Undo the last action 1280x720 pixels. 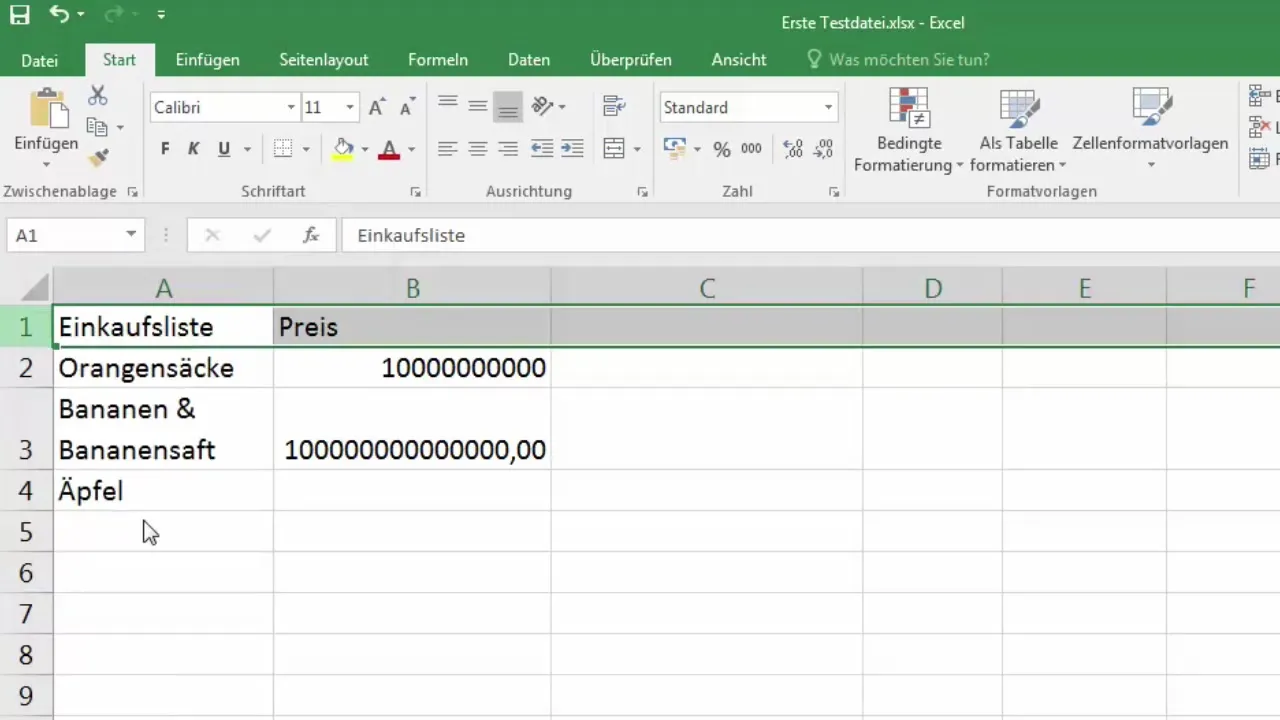[60, 15]
